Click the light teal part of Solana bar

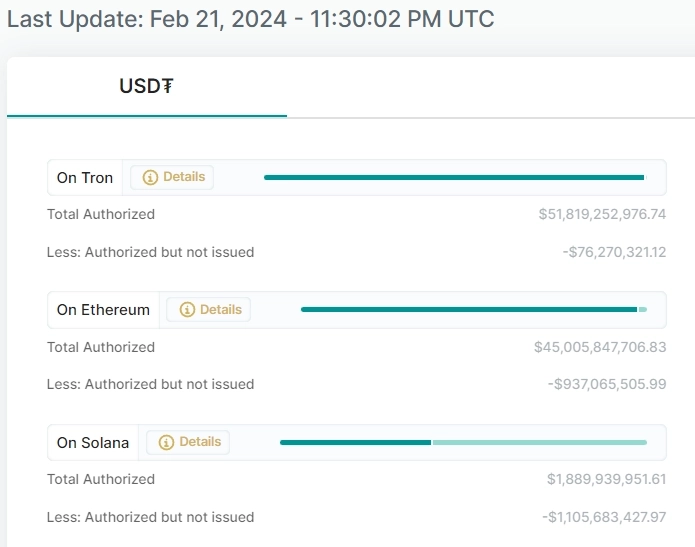[x=539, y=442]
